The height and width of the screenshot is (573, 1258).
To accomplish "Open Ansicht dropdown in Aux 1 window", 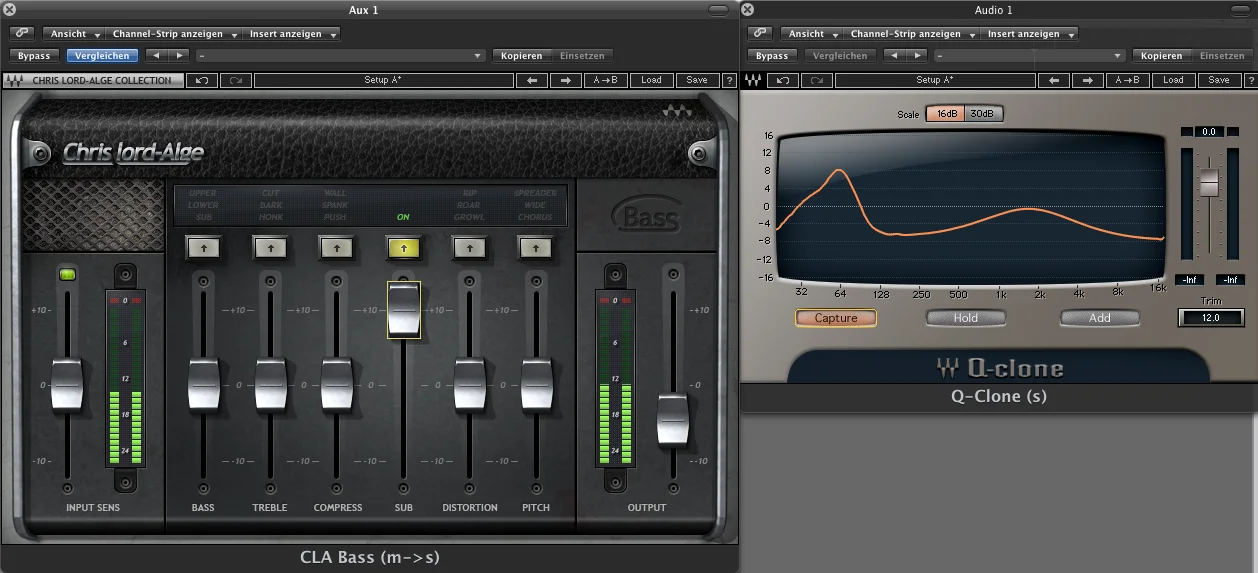I will pos(74,33).
